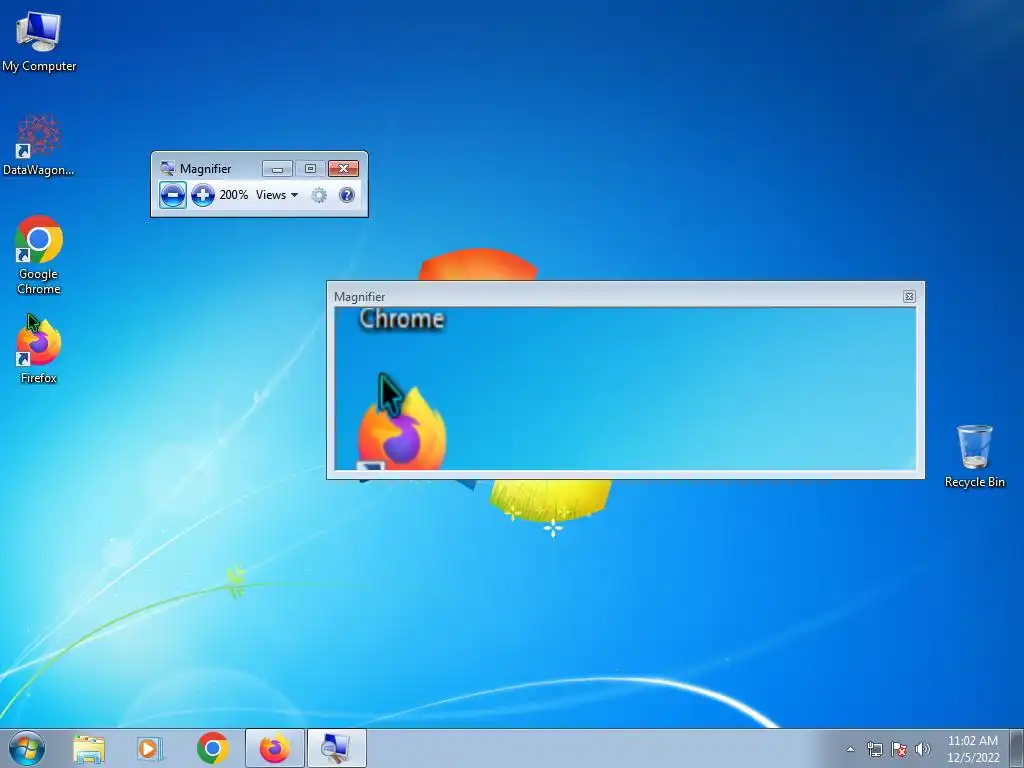Open the Views dropdown in Magnifier
Screen dimensions: 1024x768
pos(277,195)
